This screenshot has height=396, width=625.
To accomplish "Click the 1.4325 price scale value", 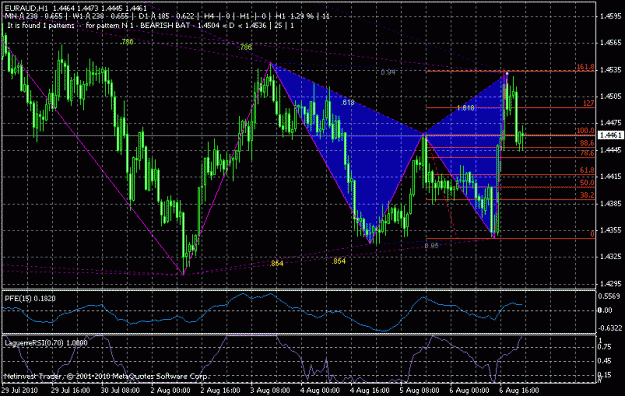I will coord(610,256).
